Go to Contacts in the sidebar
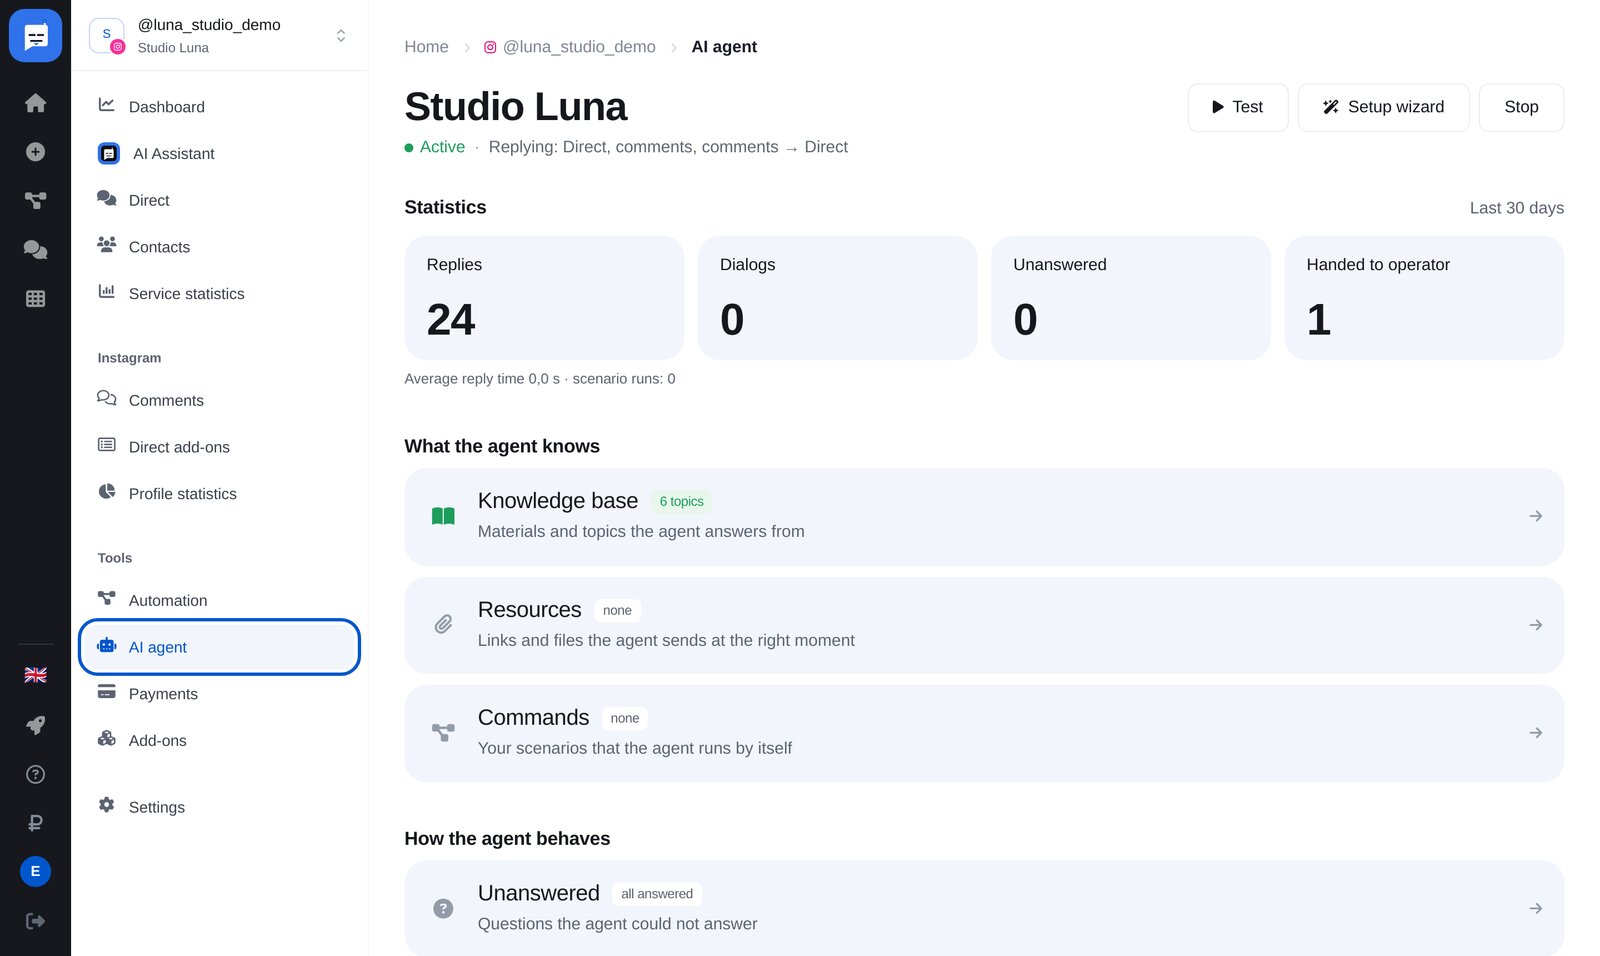The width and height of the screenshot is (1600, 956). [x=220, y=247]
